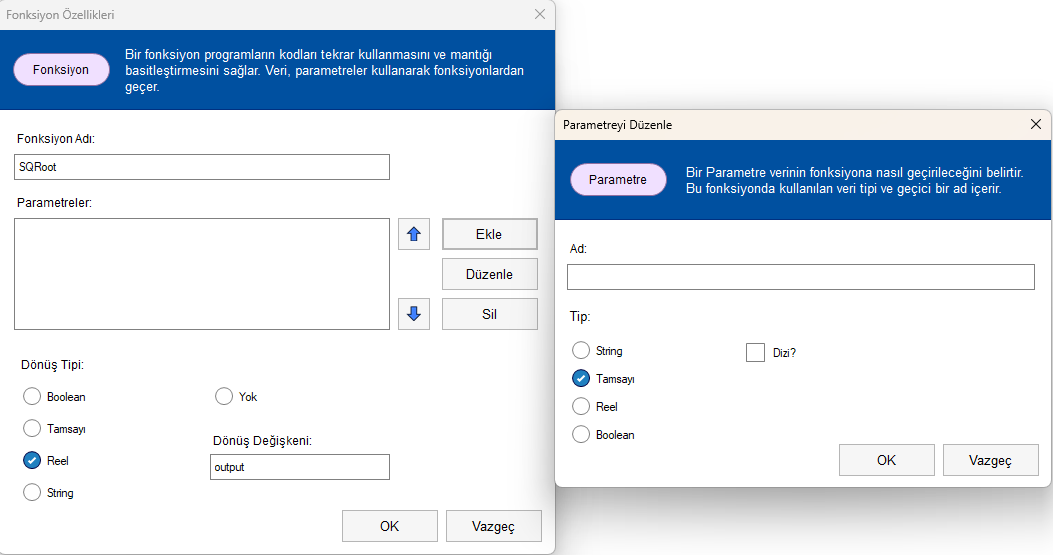Move parameter down with blue down arrow
The height and width of the screenshot is (555, 1053).
[414, 314]
